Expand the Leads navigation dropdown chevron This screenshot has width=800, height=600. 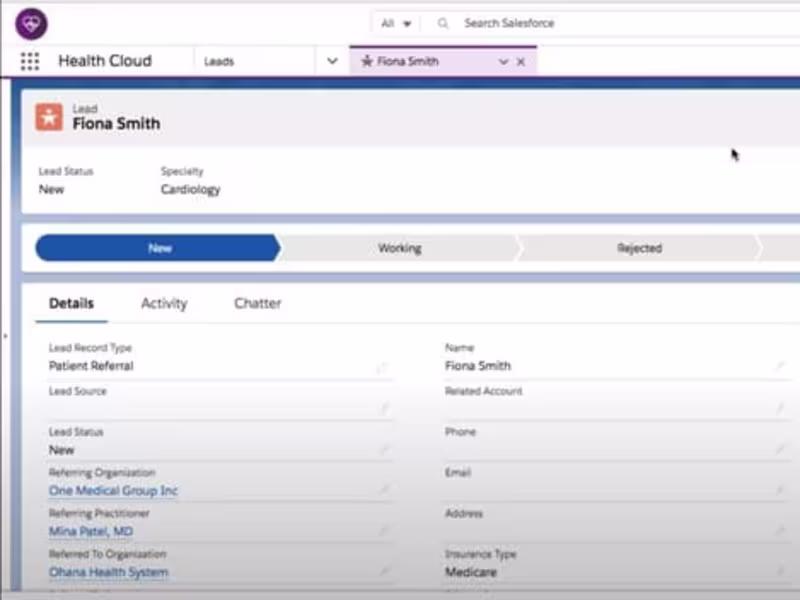[332, 61]
